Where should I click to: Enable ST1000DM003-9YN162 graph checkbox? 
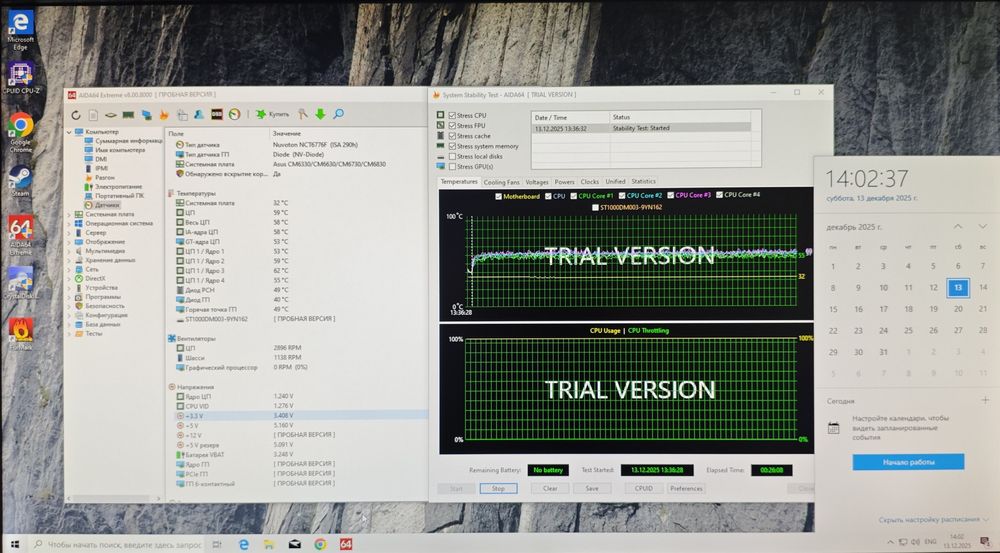tap(595, 207)
